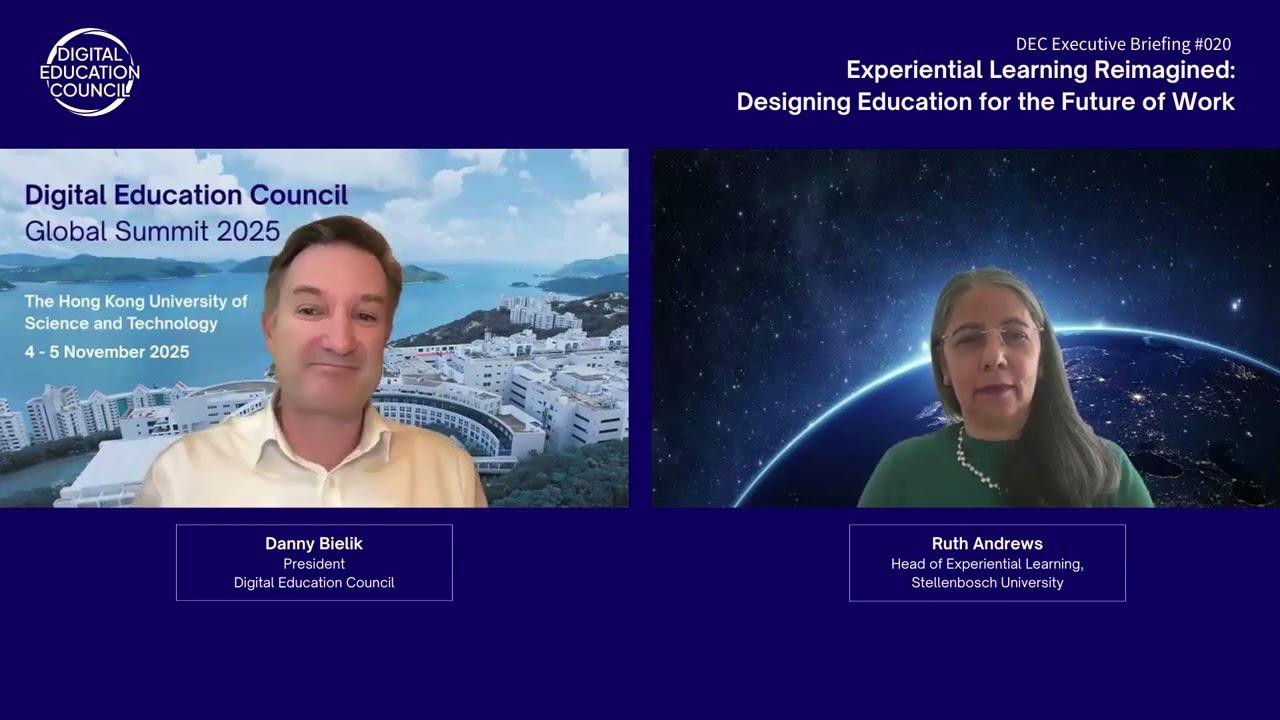The width and height of the screenshot is (1280, 720).
Task: Click the Danny Bielik name card
Action: (x=314, y=562)
